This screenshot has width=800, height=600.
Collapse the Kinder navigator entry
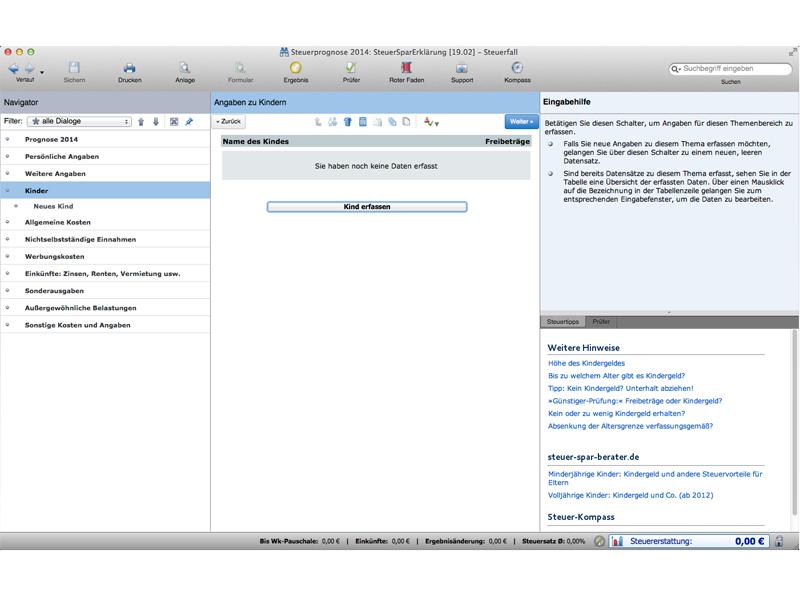(x=8, y=190)
